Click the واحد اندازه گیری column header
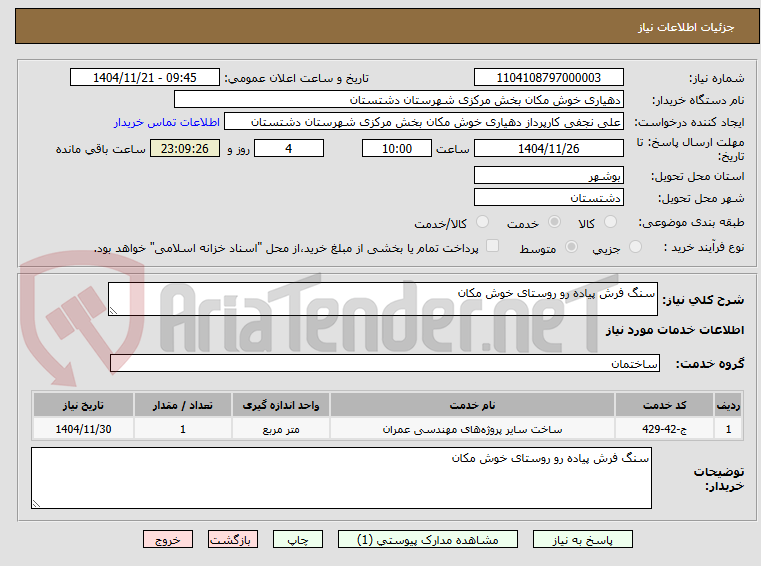Viewport: 761px width, 566px height. point(281,405)
